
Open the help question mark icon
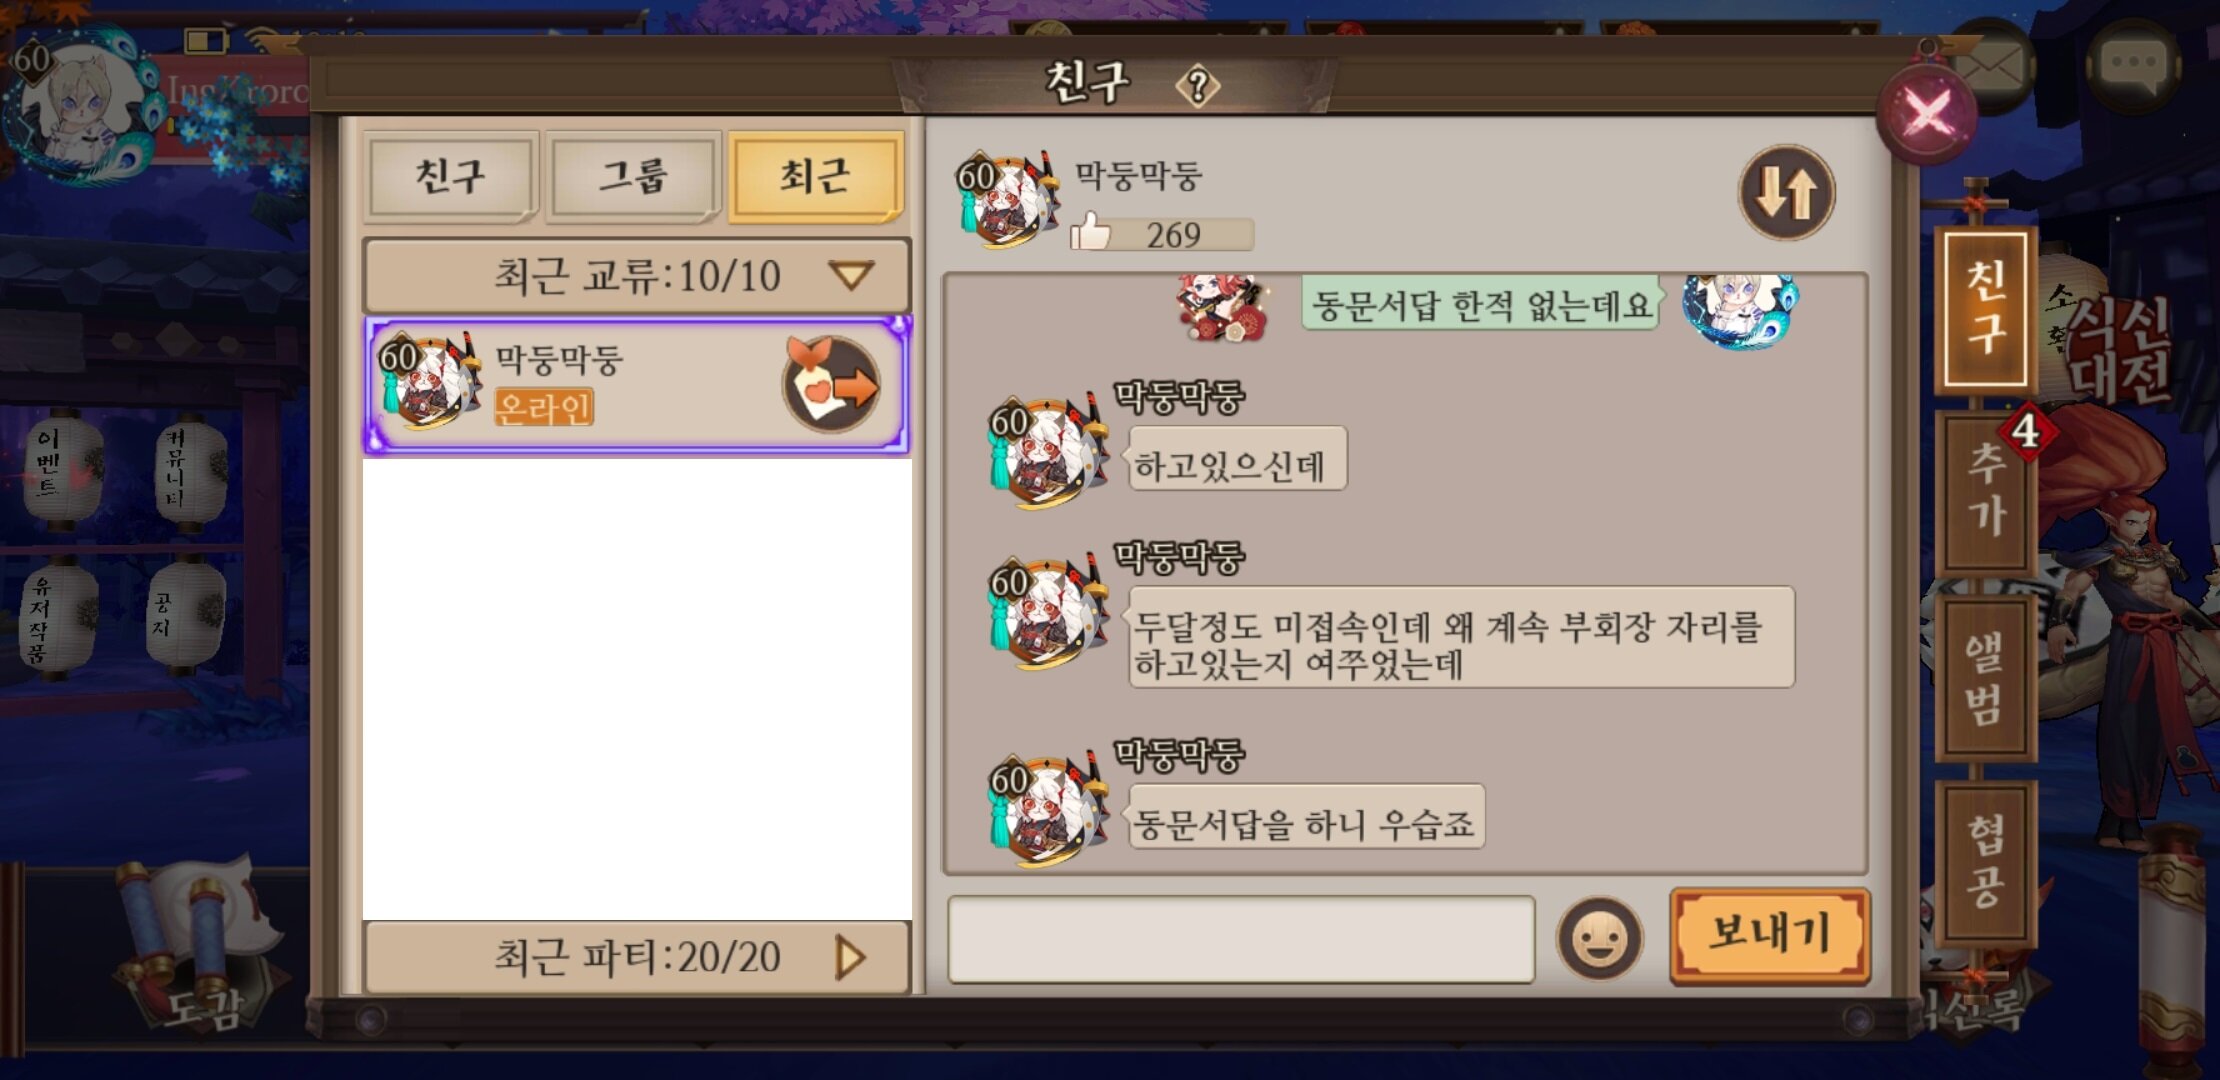(x=1197, y=86)
